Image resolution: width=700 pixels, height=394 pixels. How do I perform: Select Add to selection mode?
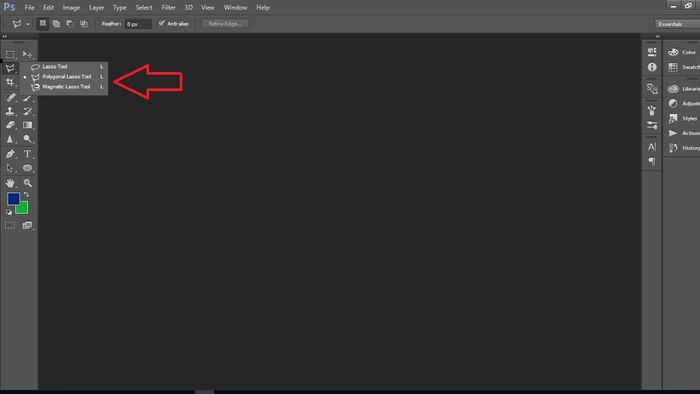click(x=56, y=24)
